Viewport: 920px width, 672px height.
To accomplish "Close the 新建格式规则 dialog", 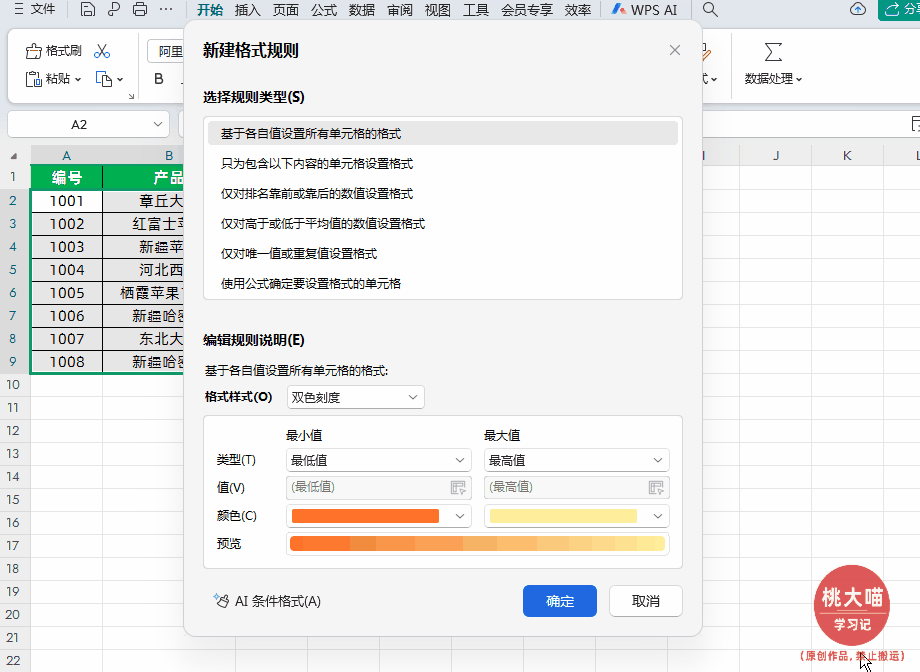I will 675,50.
